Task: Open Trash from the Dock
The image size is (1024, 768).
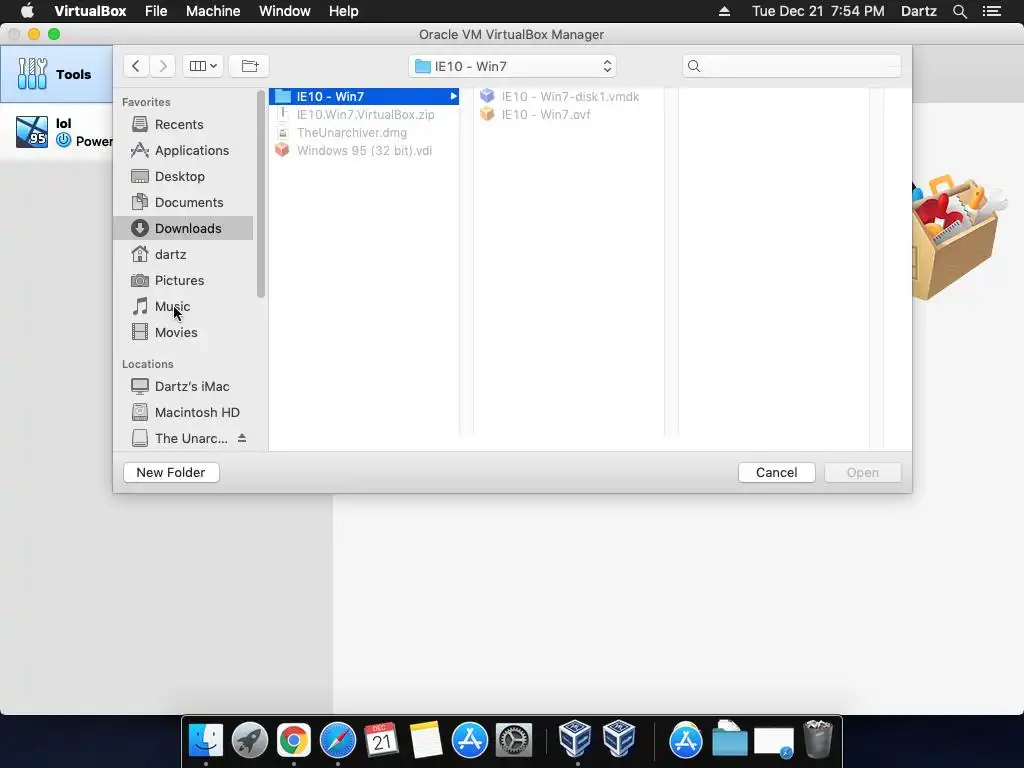Action: (x=818, y=740)
